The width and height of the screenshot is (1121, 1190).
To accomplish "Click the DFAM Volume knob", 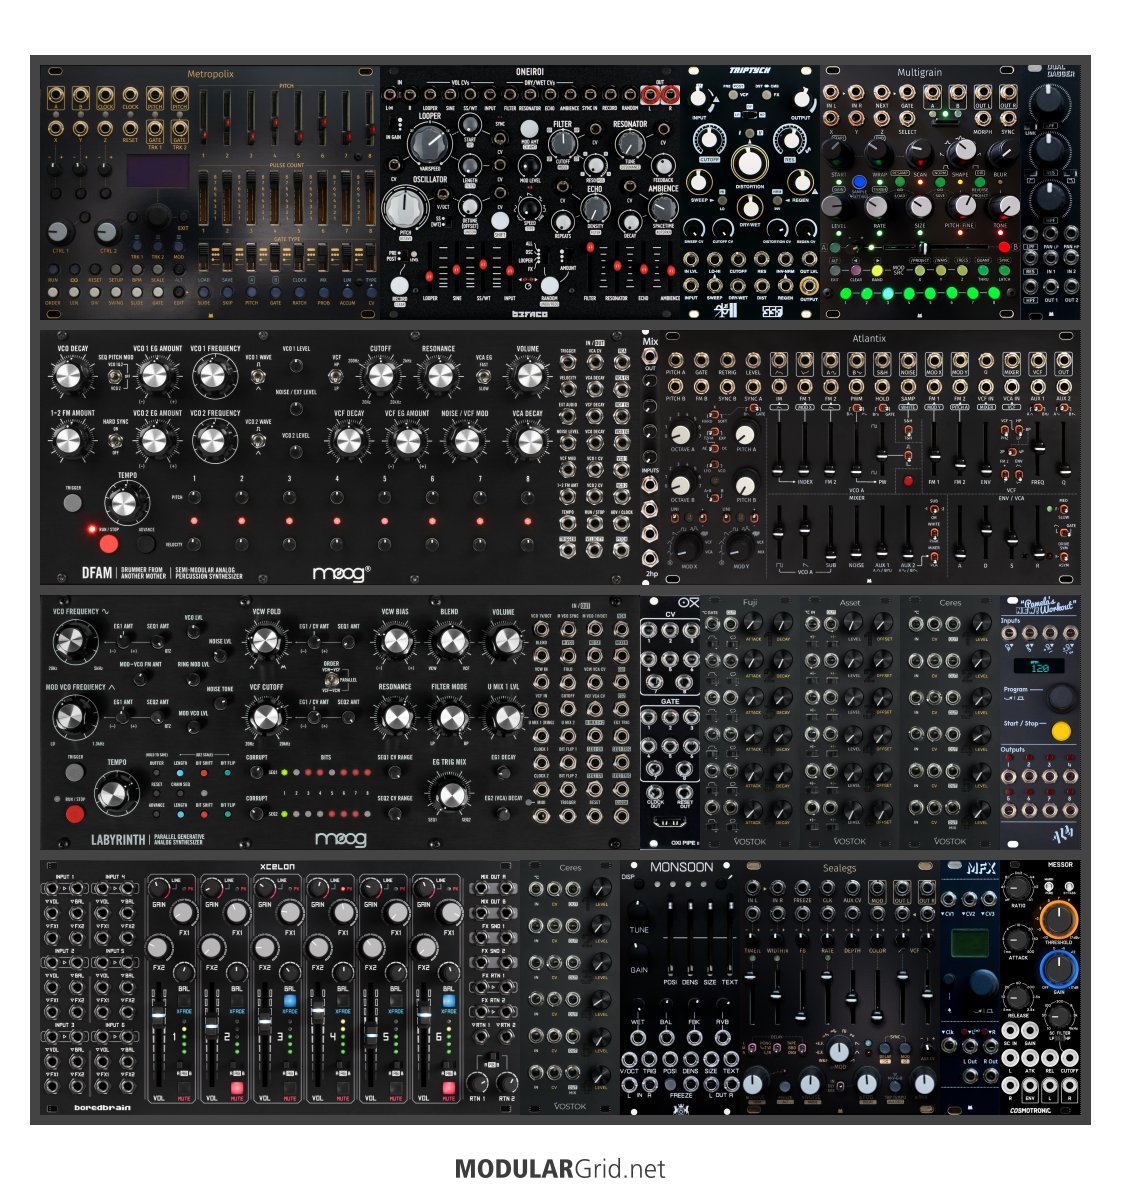I will (529, 375).
